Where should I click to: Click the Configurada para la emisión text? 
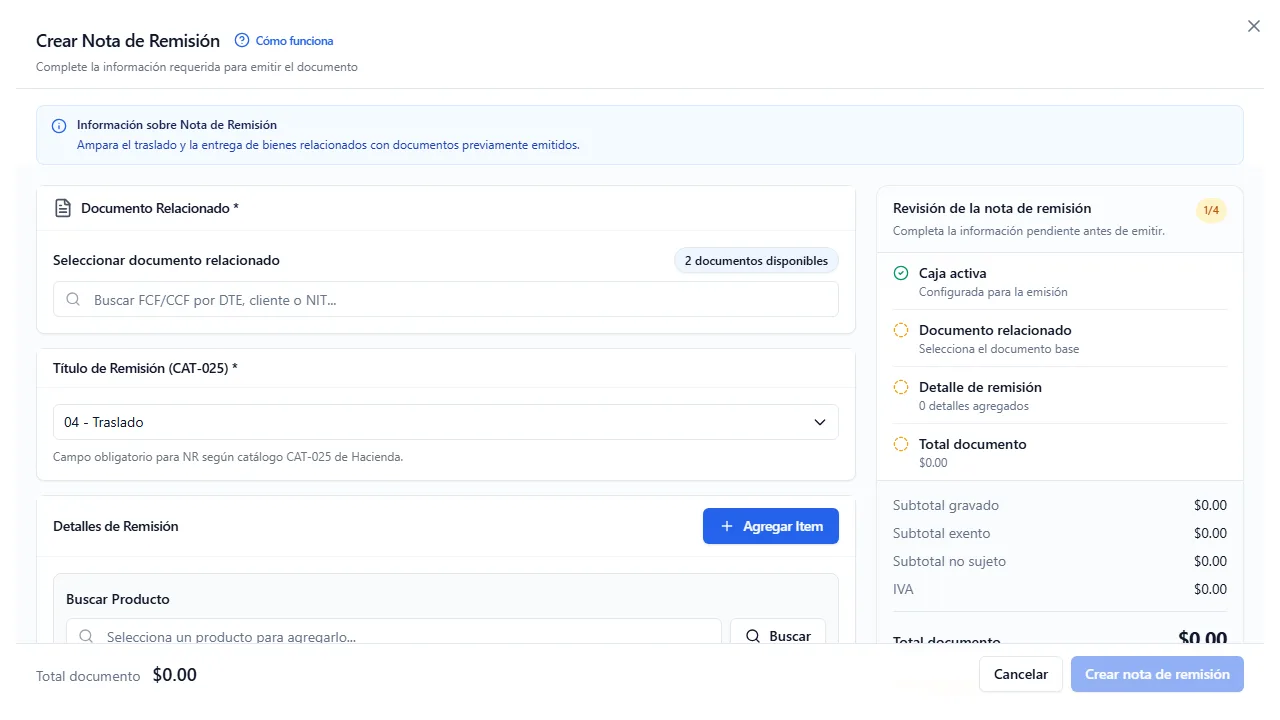pyautogui.click(x=993, y=292)
